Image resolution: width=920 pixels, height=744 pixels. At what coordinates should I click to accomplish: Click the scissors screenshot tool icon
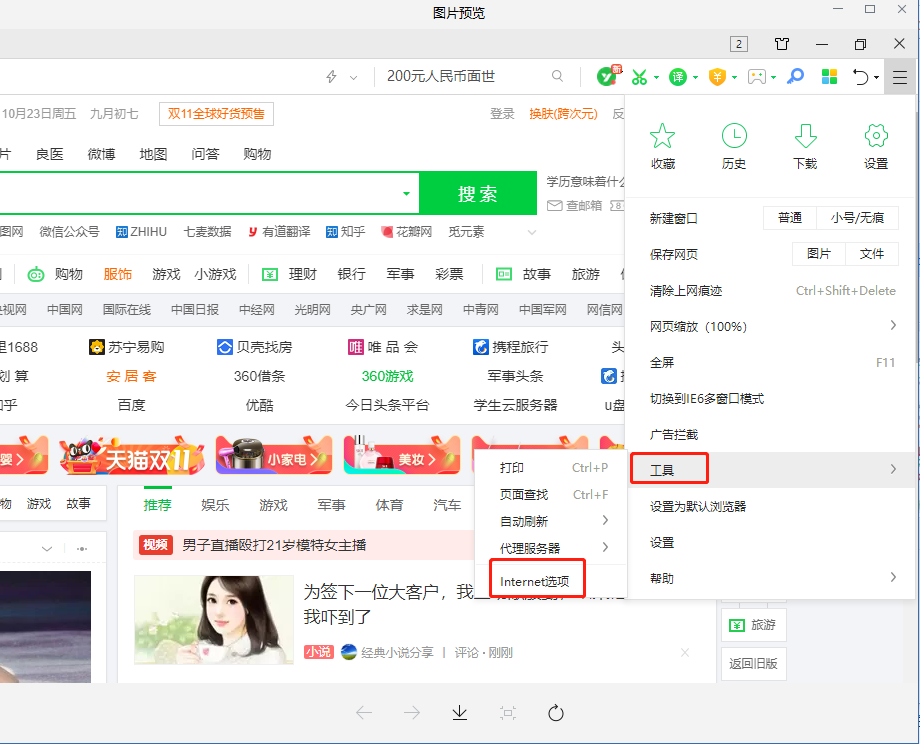[639, 76]
